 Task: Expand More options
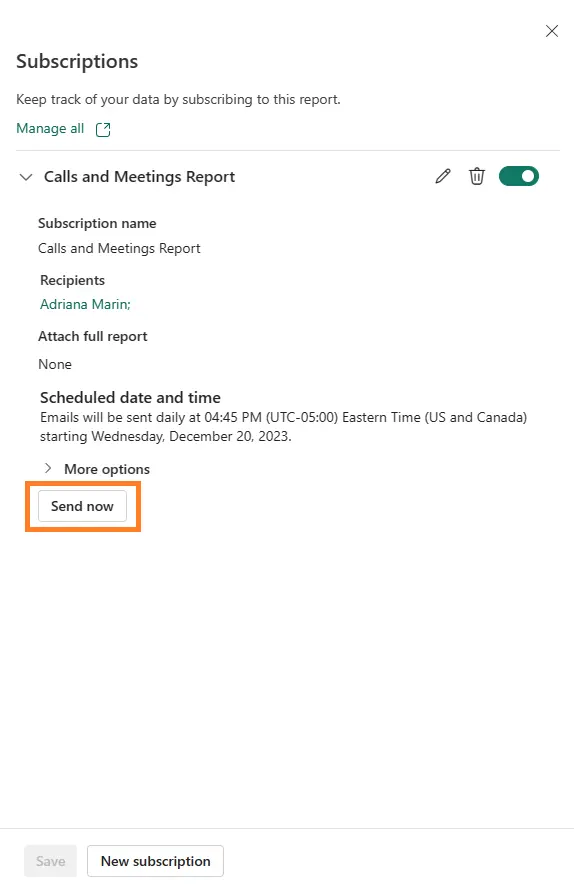tap(97, 469)
